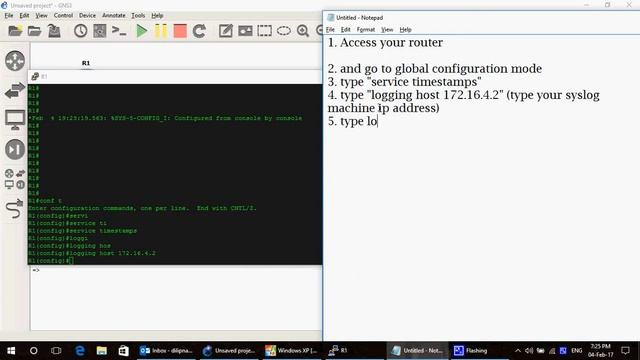Open the GNS3 Device menu
Screen dimensions: 640x360
87,16
